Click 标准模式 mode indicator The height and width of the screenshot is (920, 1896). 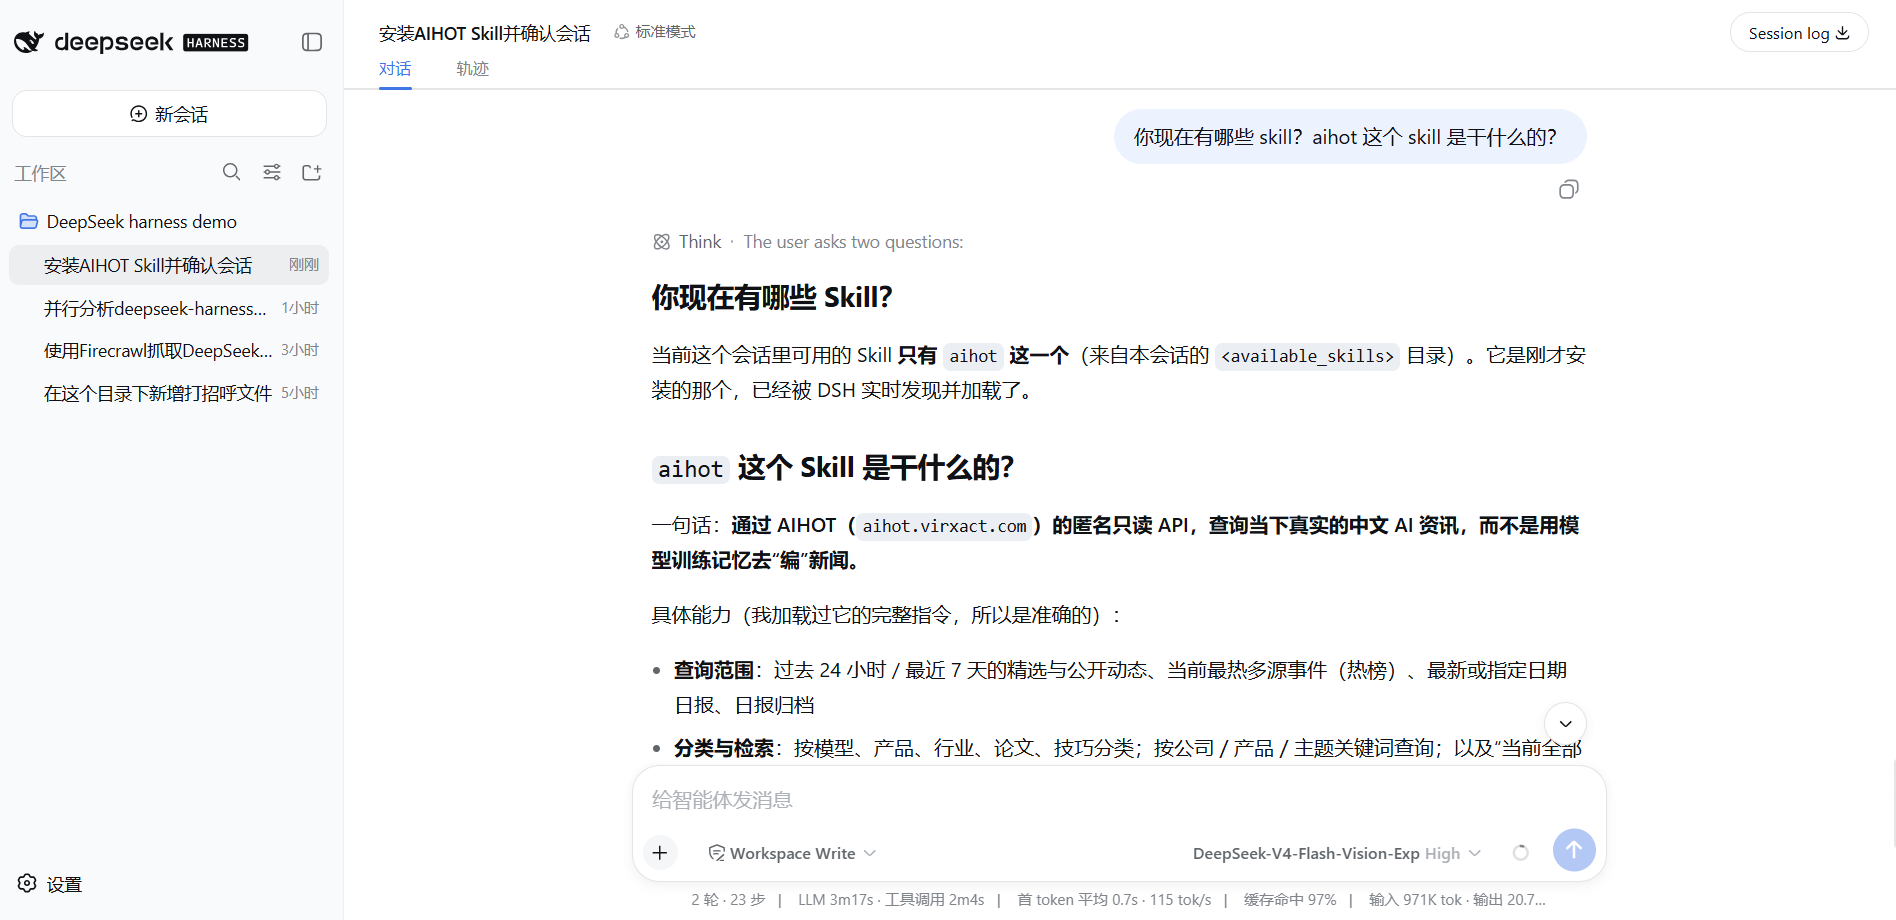(655, 32)
